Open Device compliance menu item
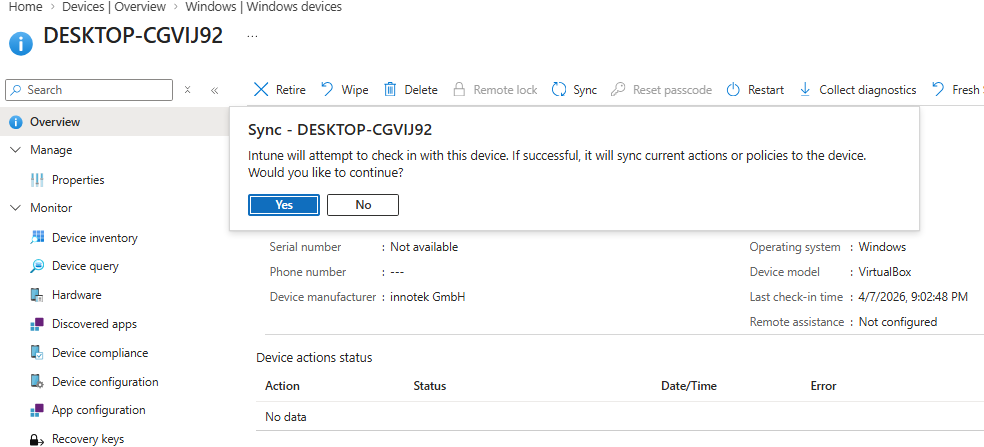 click(x=99, y=353)
